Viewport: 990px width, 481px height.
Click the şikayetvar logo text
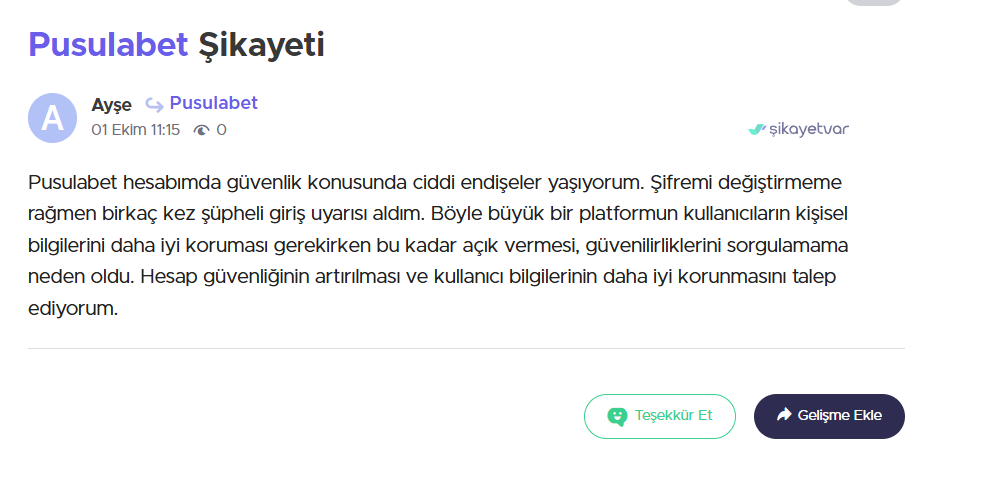809,129
